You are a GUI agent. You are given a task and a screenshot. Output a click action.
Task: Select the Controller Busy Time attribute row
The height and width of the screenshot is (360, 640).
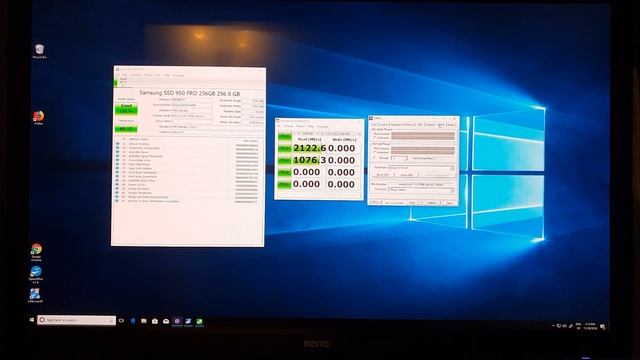coord(187,180)
